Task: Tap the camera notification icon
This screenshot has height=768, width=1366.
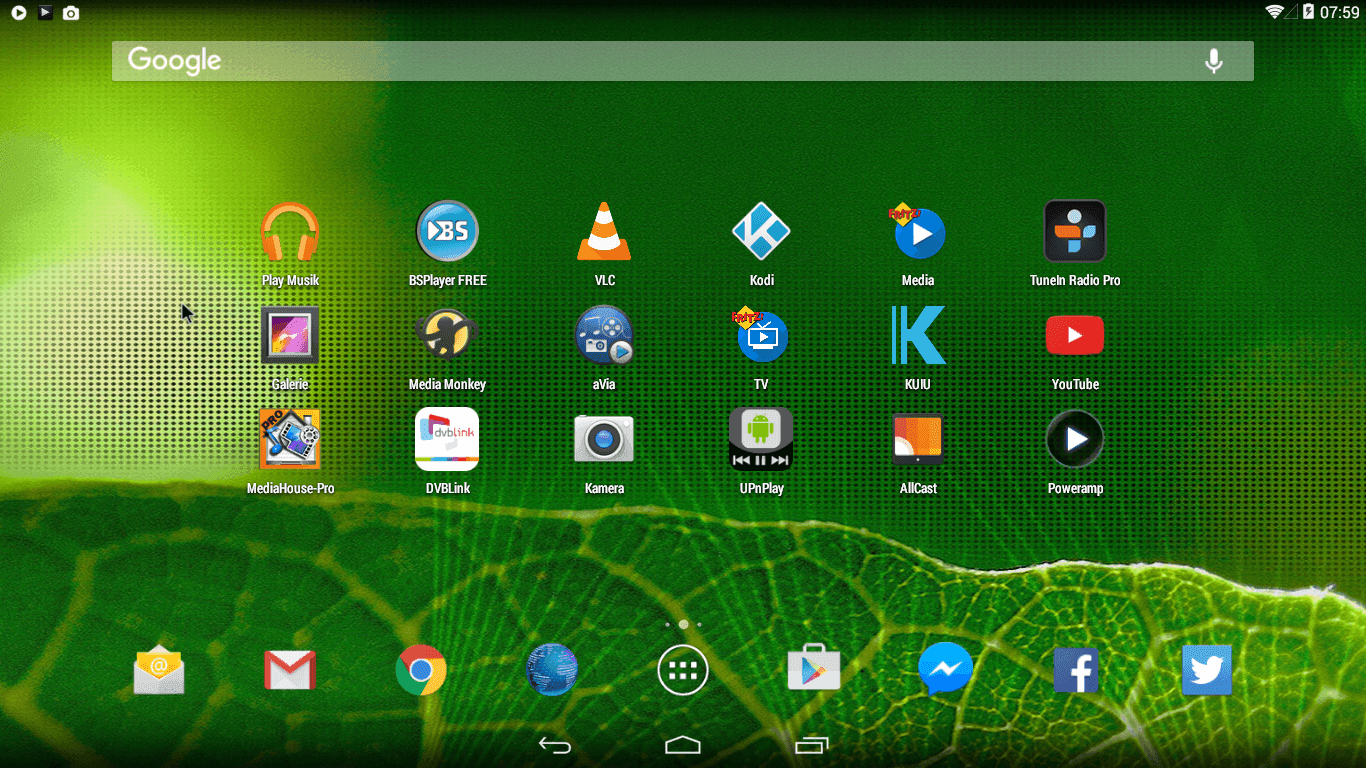Action: [x=71, y=13]
